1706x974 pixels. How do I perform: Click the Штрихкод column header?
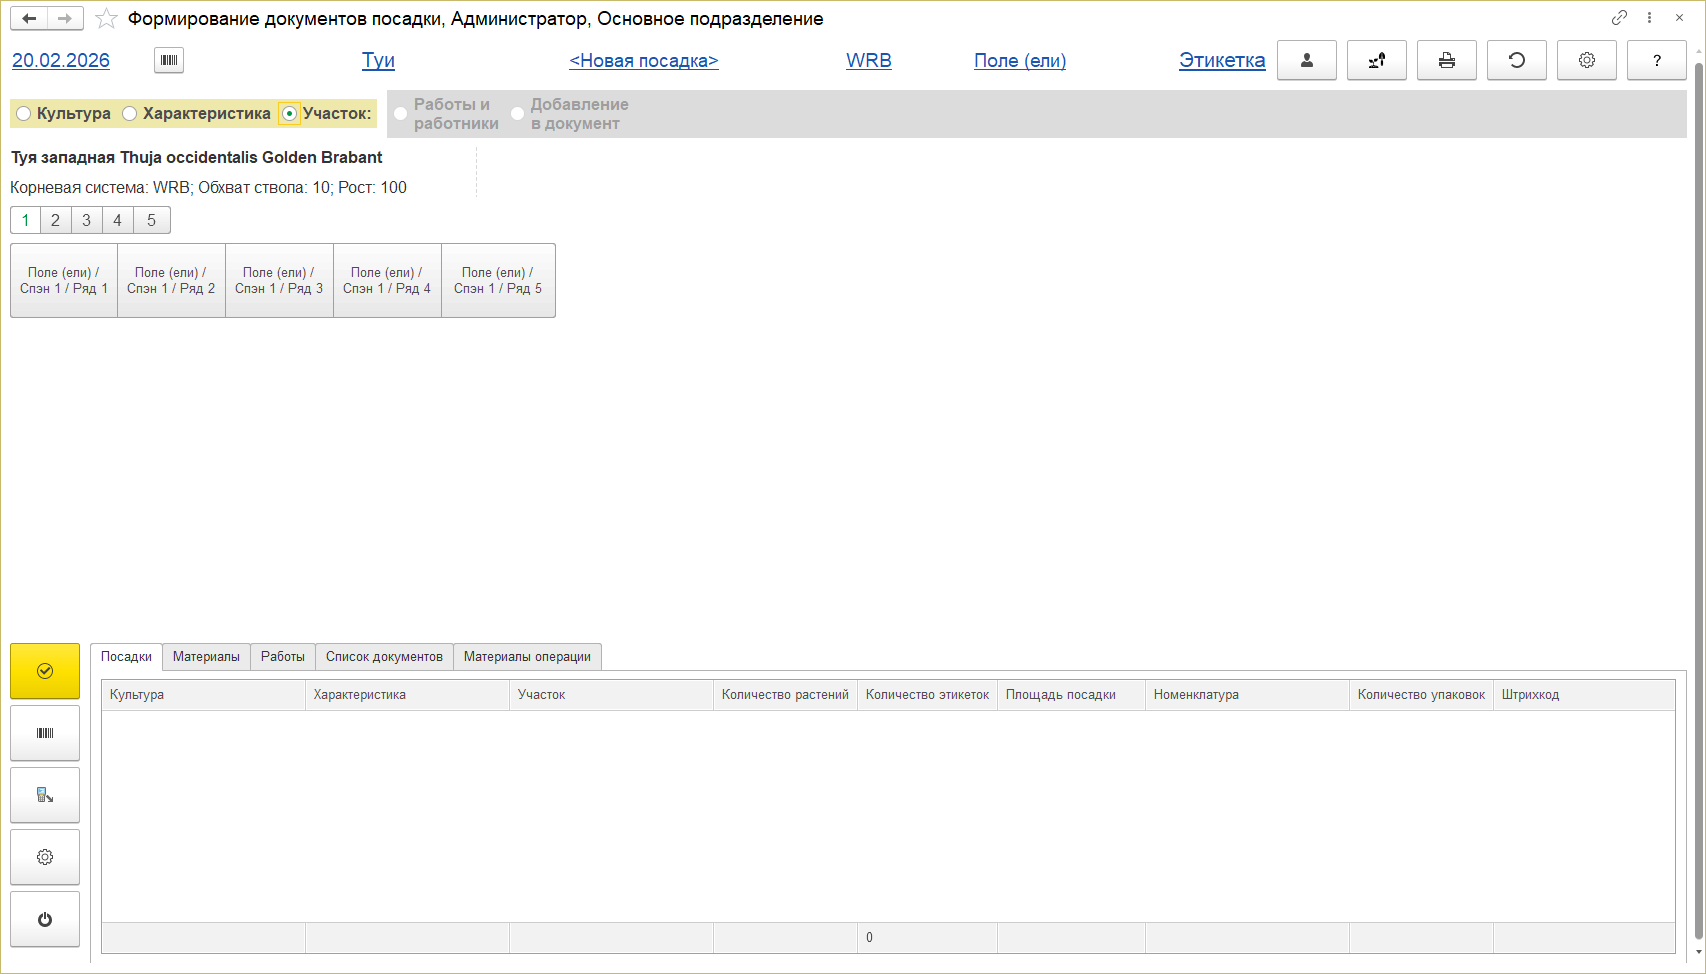click(x=1585, y=695)
